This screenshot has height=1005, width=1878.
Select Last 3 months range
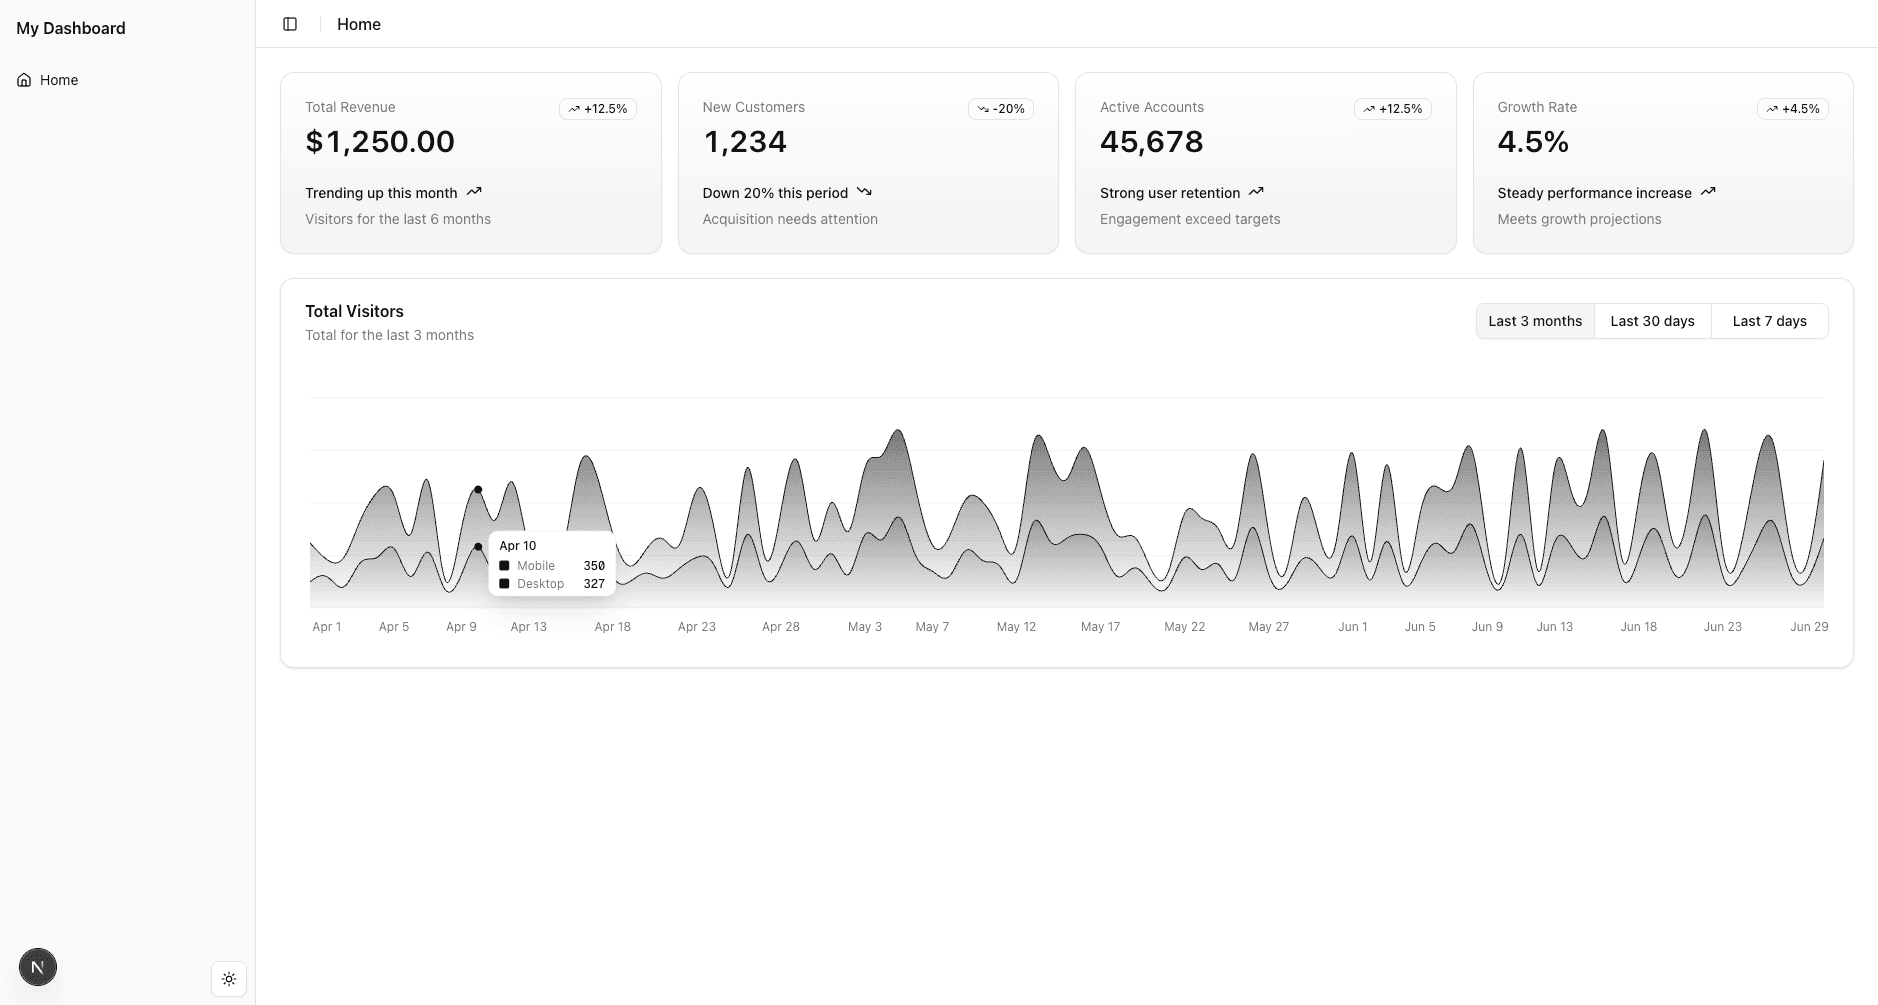coord(1534,321)
